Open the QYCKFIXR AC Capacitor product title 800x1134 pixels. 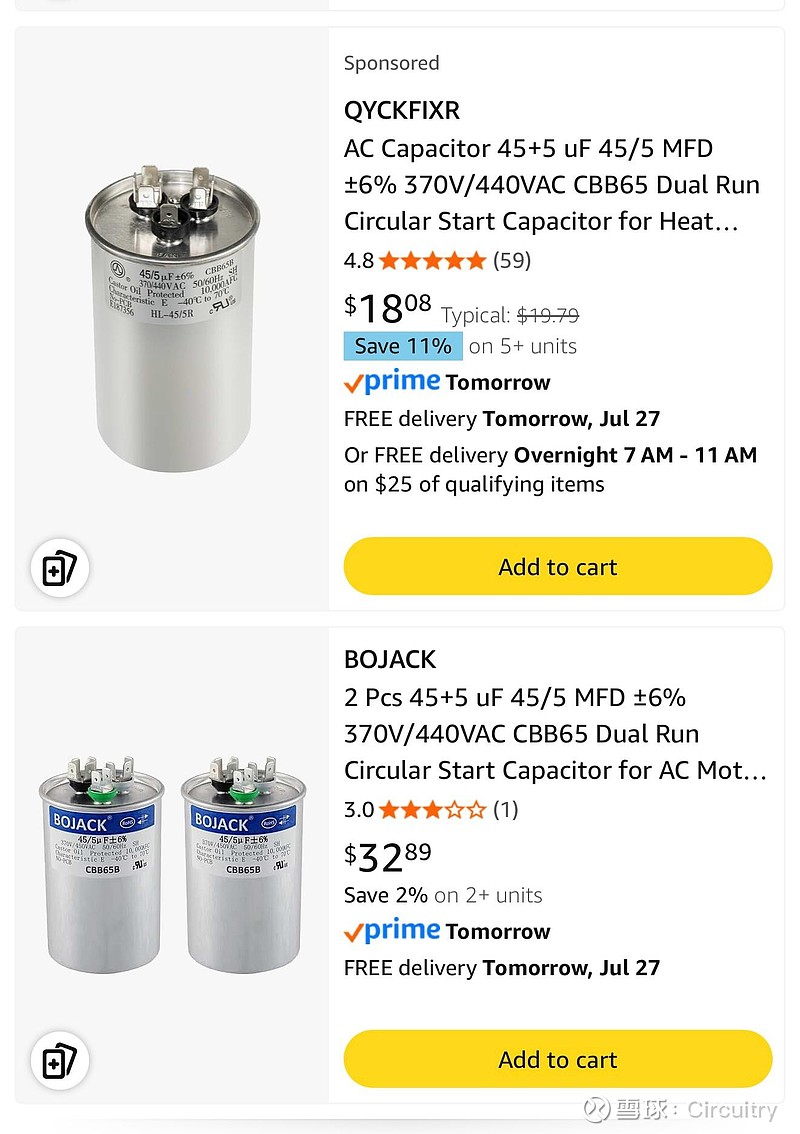(x=551, y=185)
